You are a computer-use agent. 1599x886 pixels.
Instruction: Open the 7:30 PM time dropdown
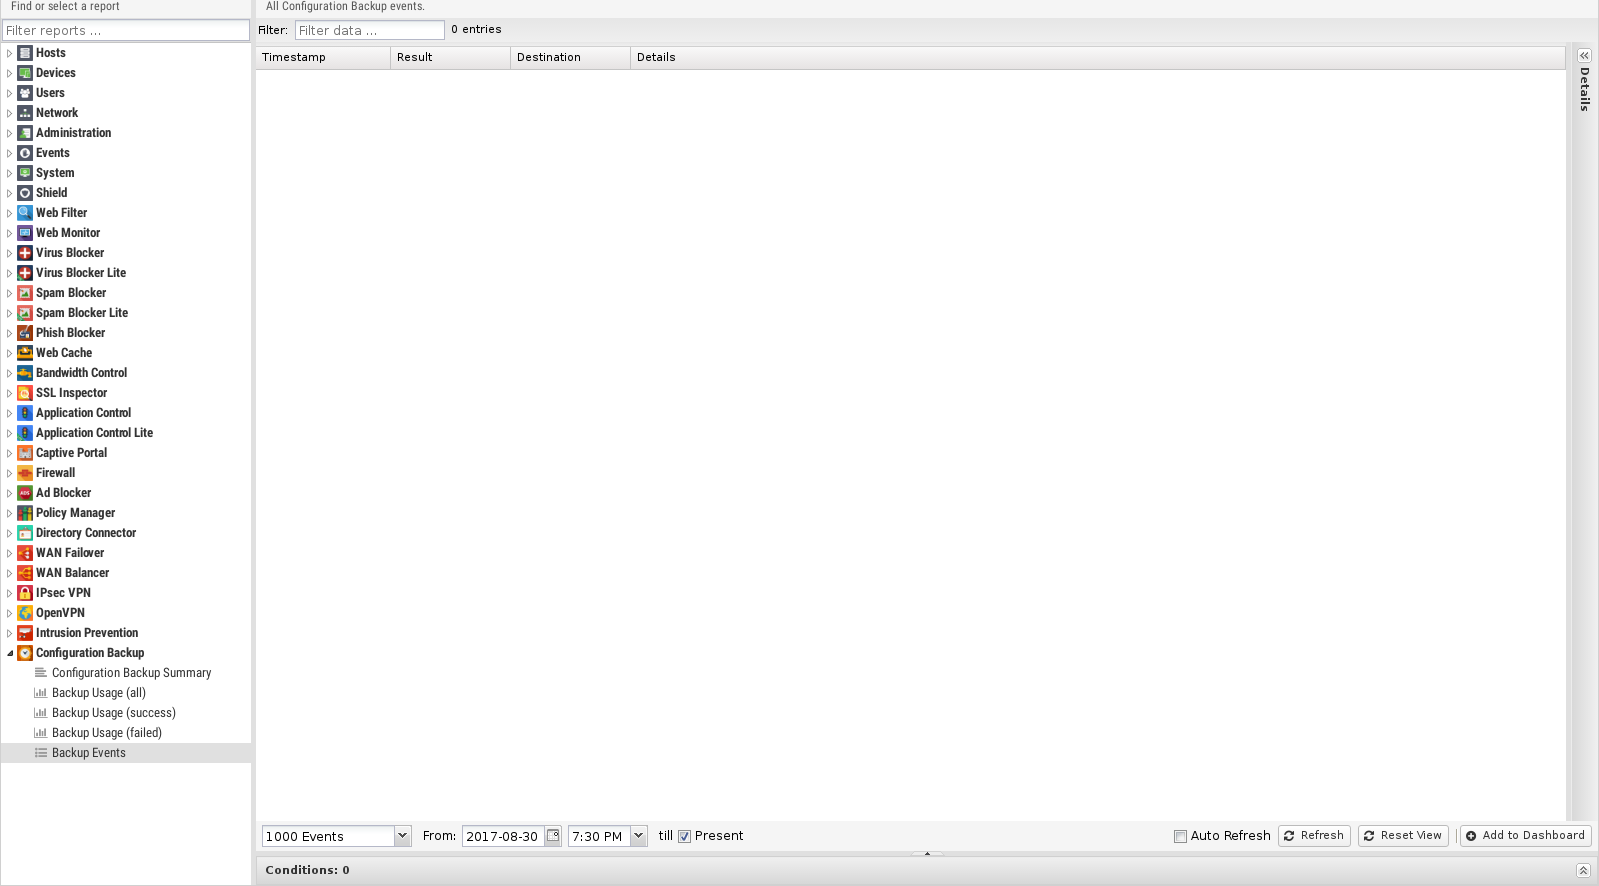tap(638, 836)
